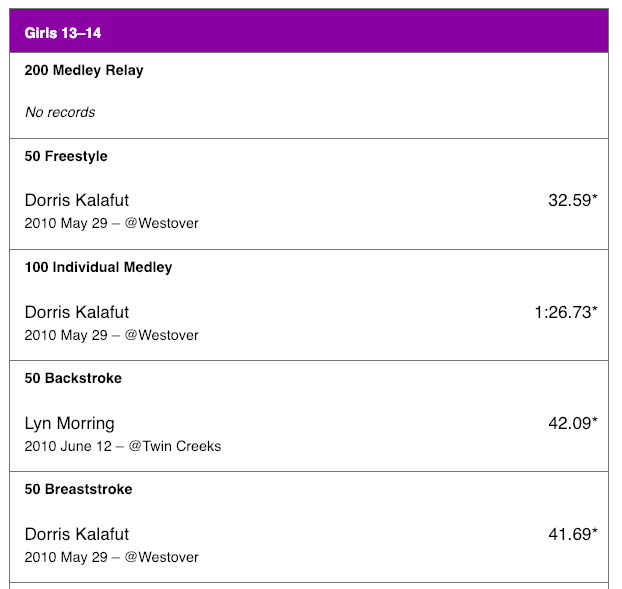The image size is (622, 589).
Task: Open the 100 Individual Medley heading
Action: 98,267
